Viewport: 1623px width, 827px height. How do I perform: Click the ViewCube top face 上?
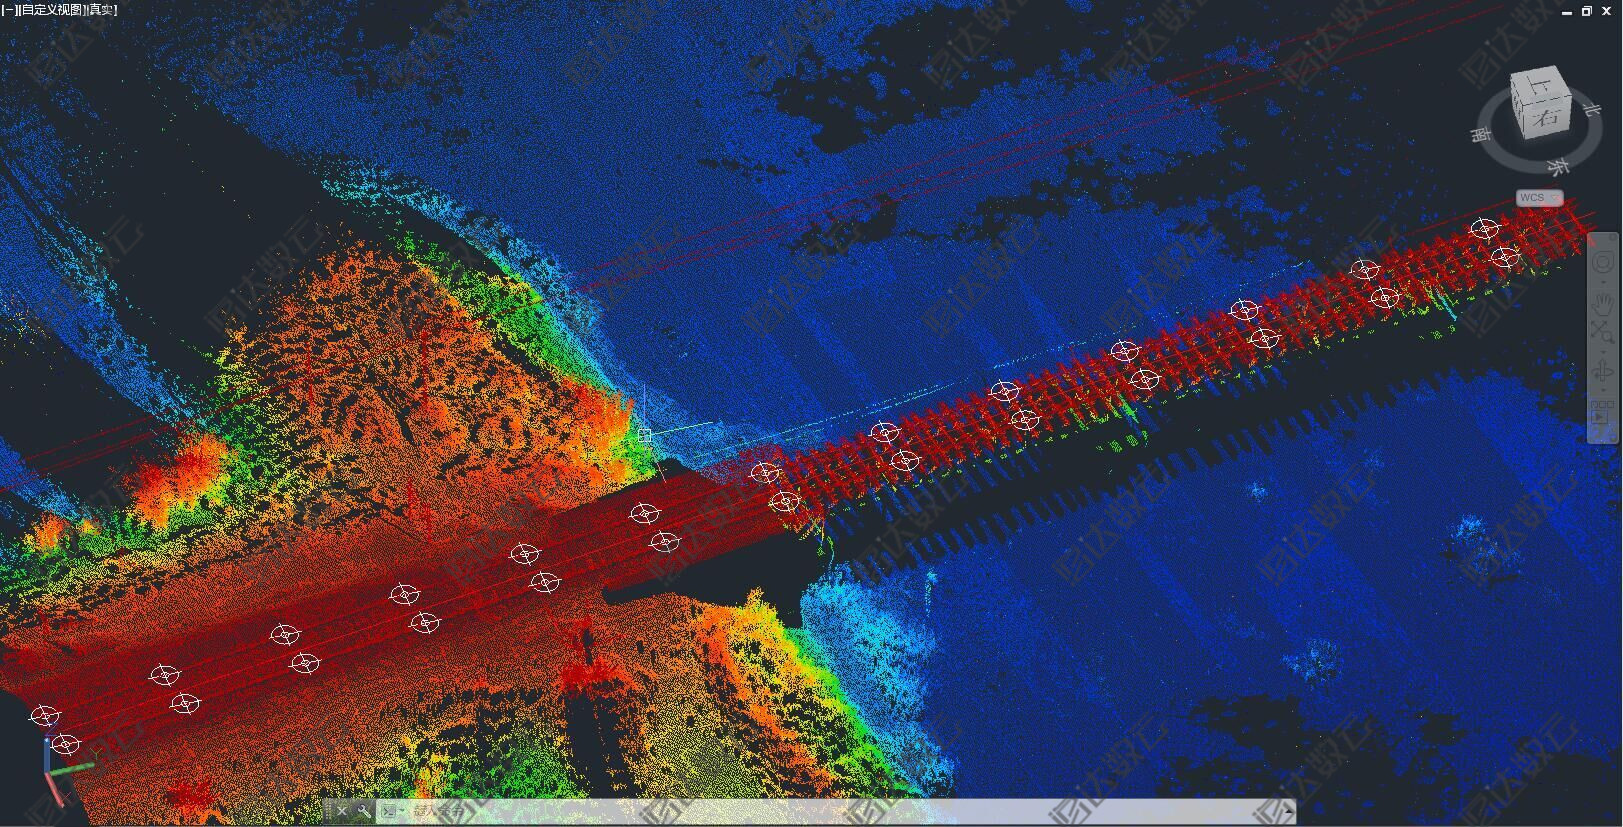click(1537, 90)
